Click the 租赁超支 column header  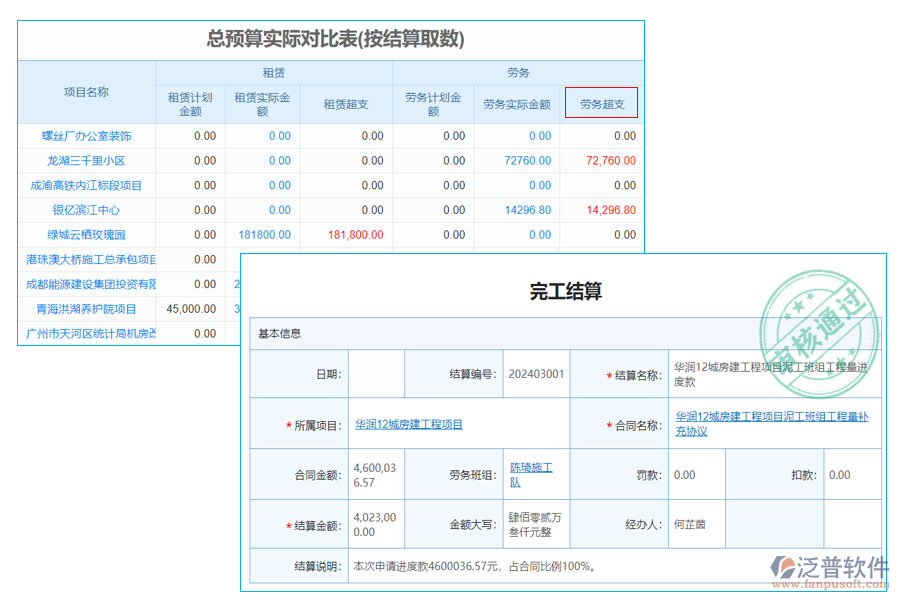(346, 102)
